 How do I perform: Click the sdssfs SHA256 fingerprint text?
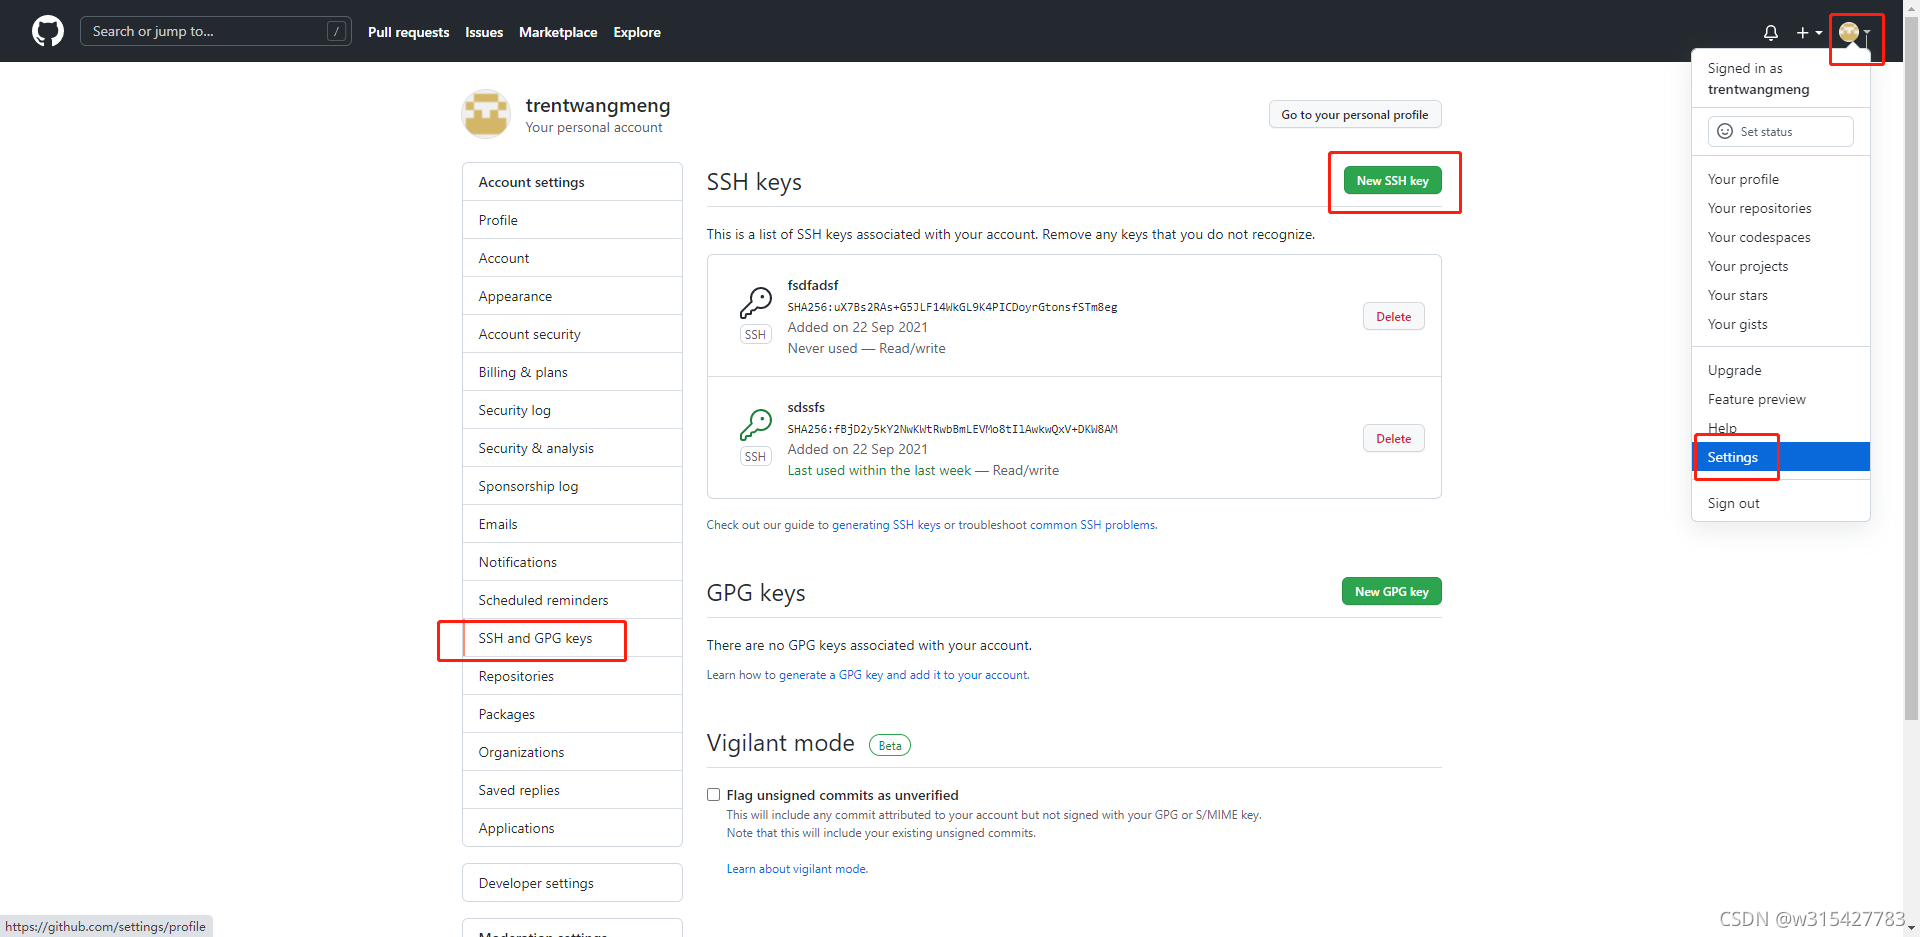pyautogui.click(x=952, y=429)
